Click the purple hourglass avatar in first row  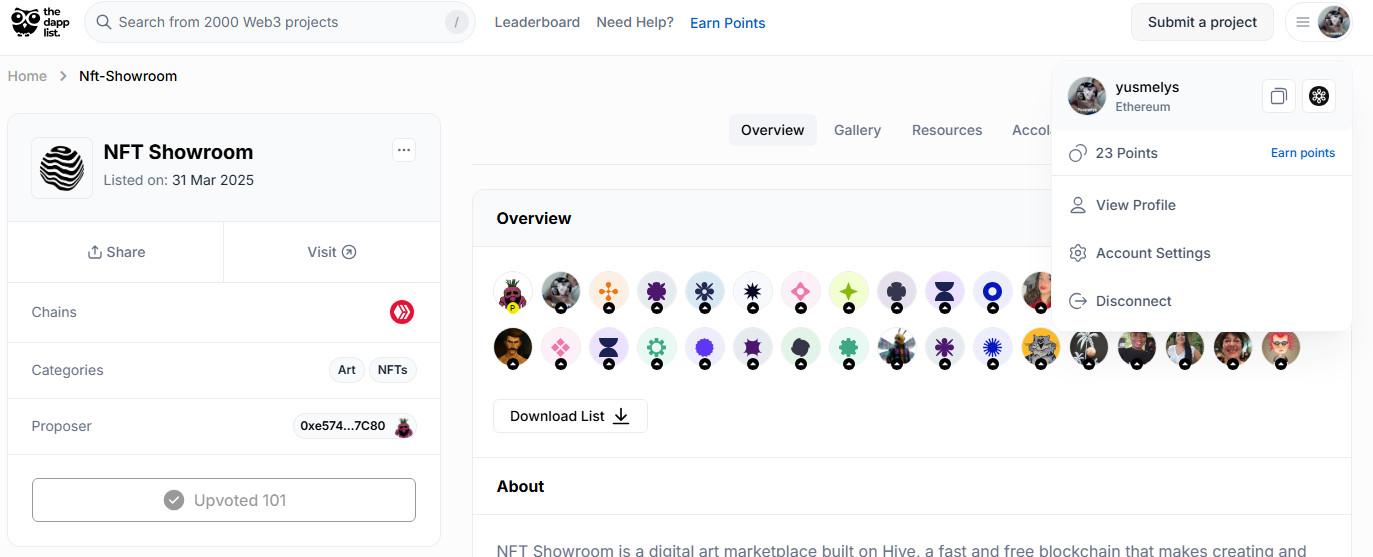[945, 292]
